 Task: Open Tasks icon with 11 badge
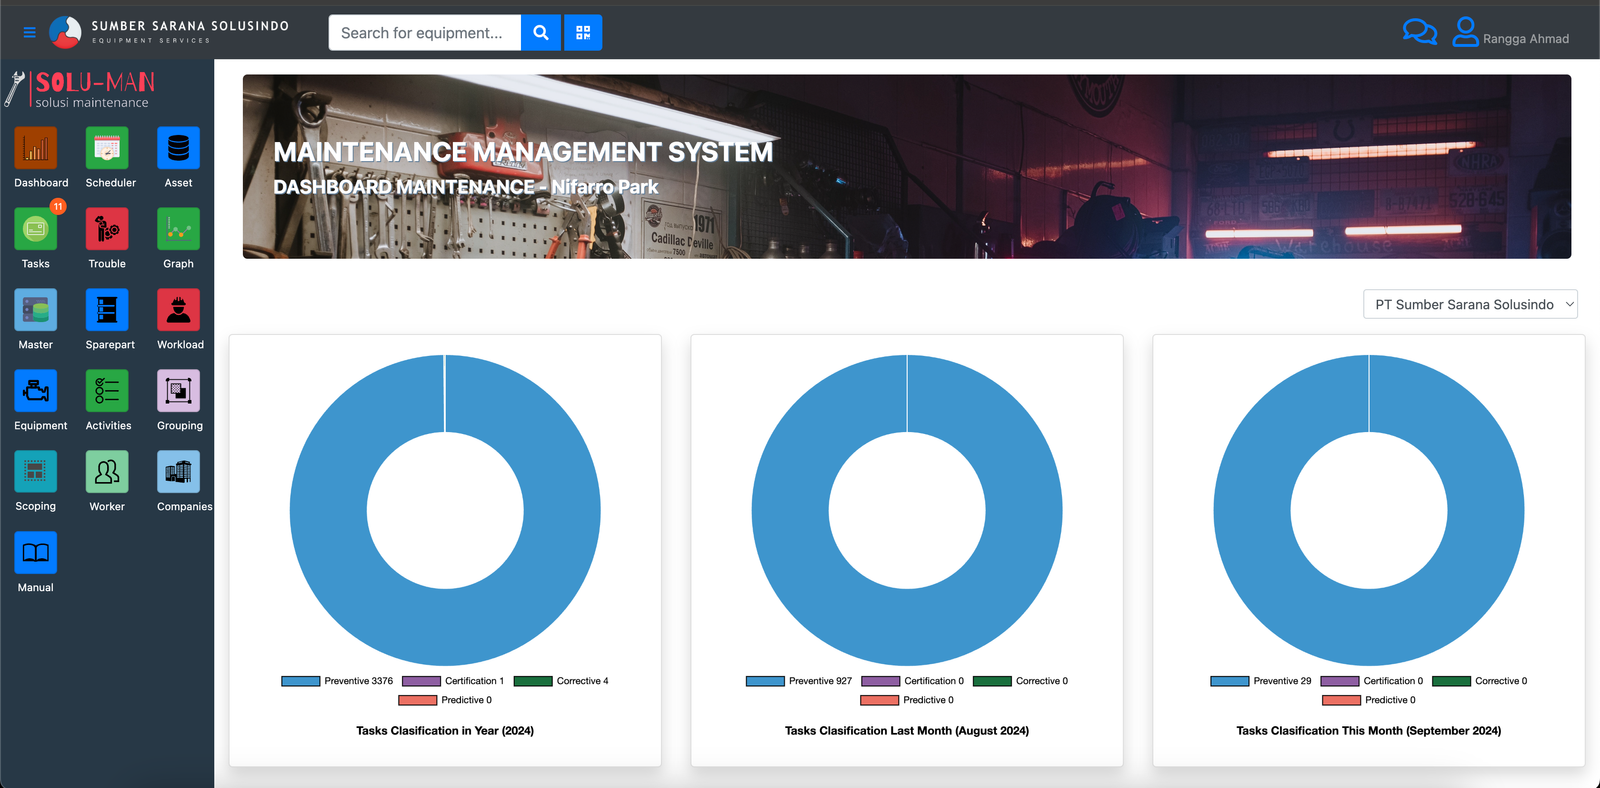click(36, 229)
